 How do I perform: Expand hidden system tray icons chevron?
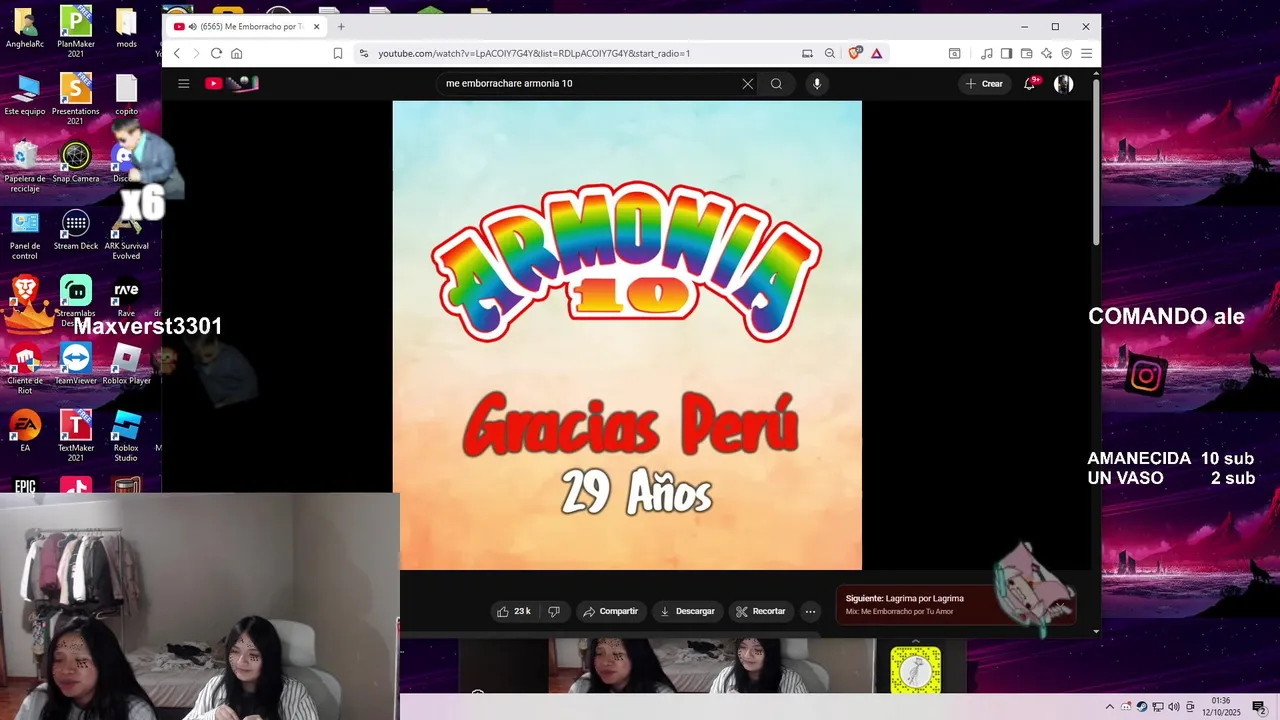coord(1109,707)
